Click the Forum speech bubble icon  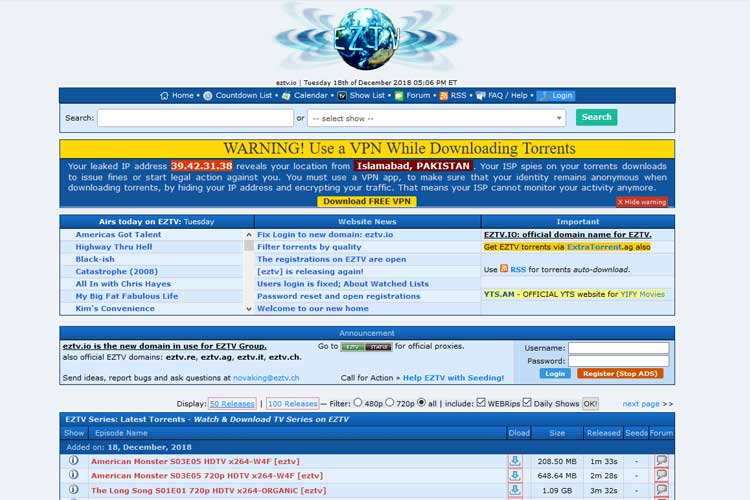pyautogui.click(x=399, y=96)
